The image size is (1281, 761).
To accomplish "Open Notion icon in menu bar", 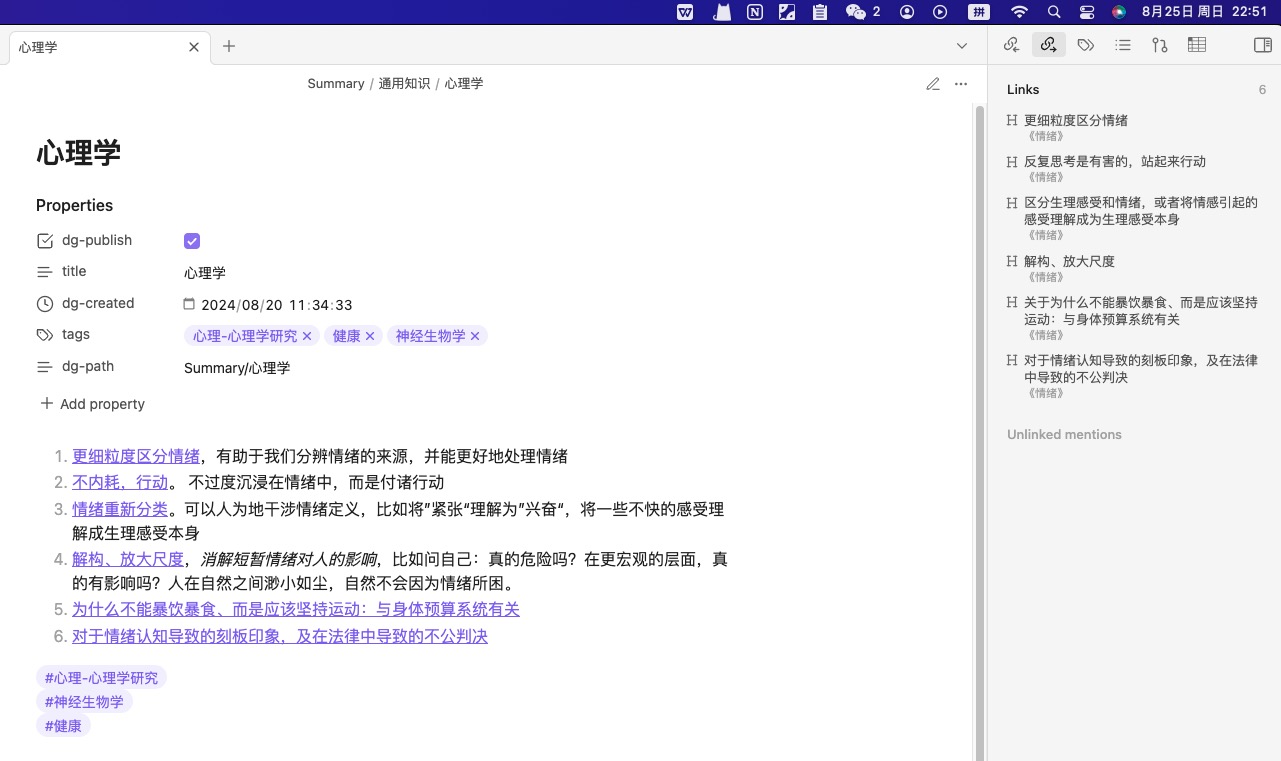I will [x=755, y=12].
